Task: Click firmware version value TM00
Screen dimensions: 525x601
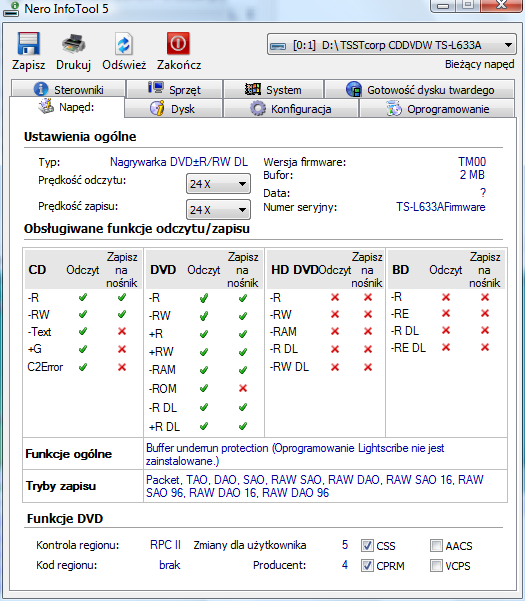Action: [x=472, y=162]
